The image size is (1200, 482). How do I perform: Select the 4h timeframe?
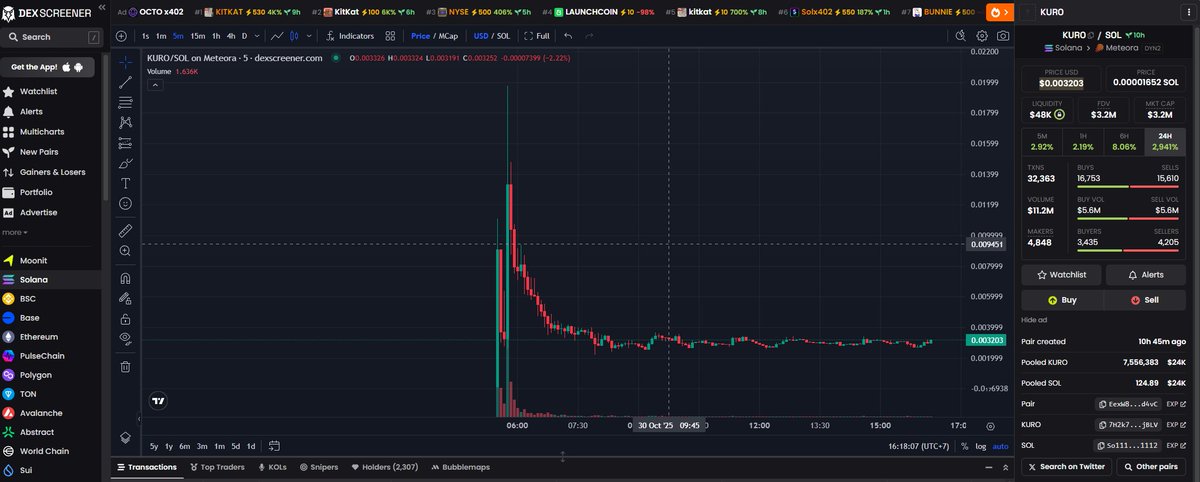point(230,35)
